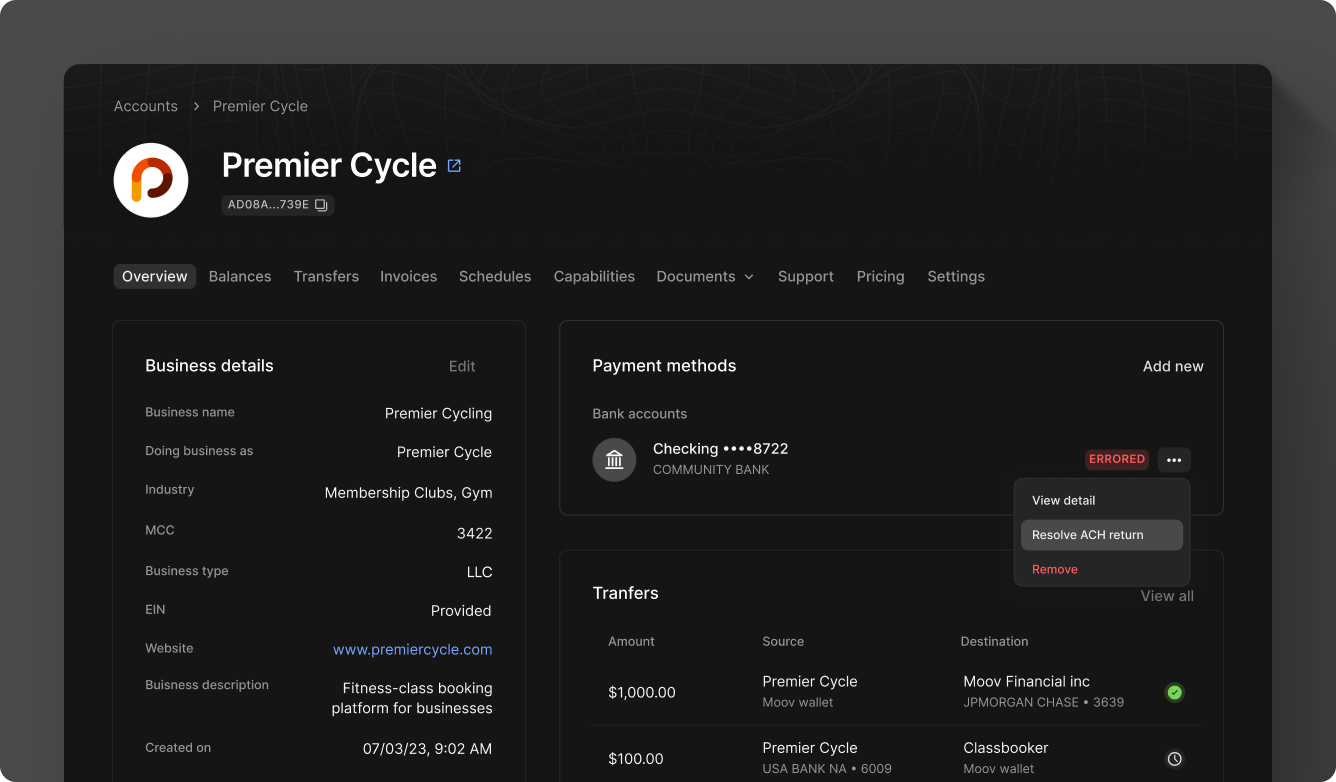This screenshot has height=782, width=1336.
Task: Click Moov Financial inc destination
Action: pos(1026,682)
